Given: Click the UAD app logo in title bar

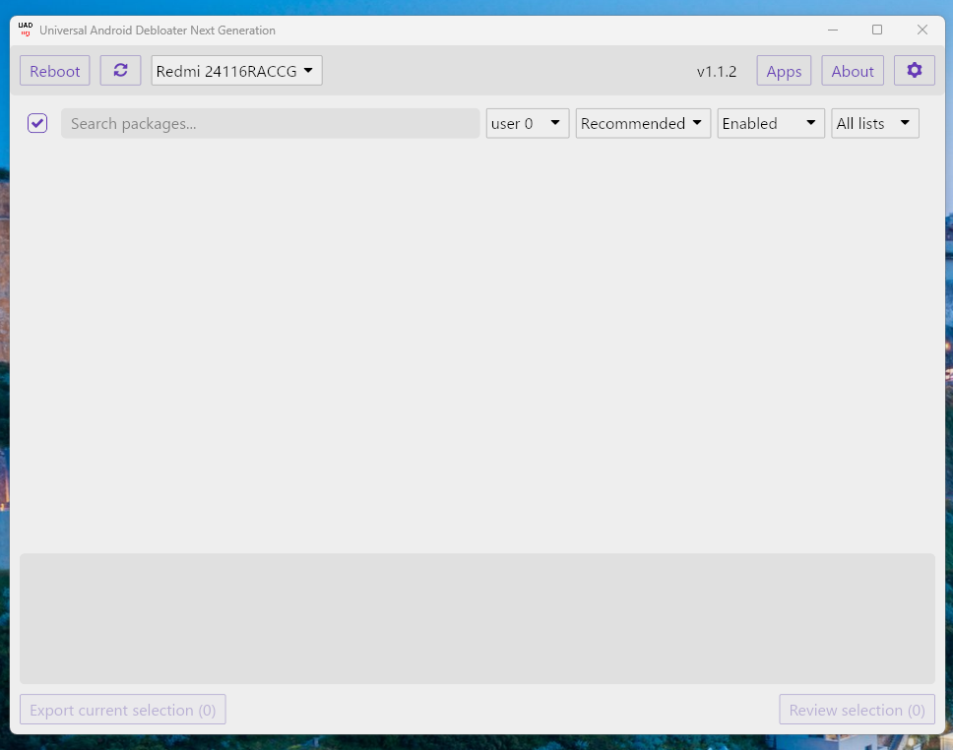Looking at the screenshot, I should coord(25,30).
